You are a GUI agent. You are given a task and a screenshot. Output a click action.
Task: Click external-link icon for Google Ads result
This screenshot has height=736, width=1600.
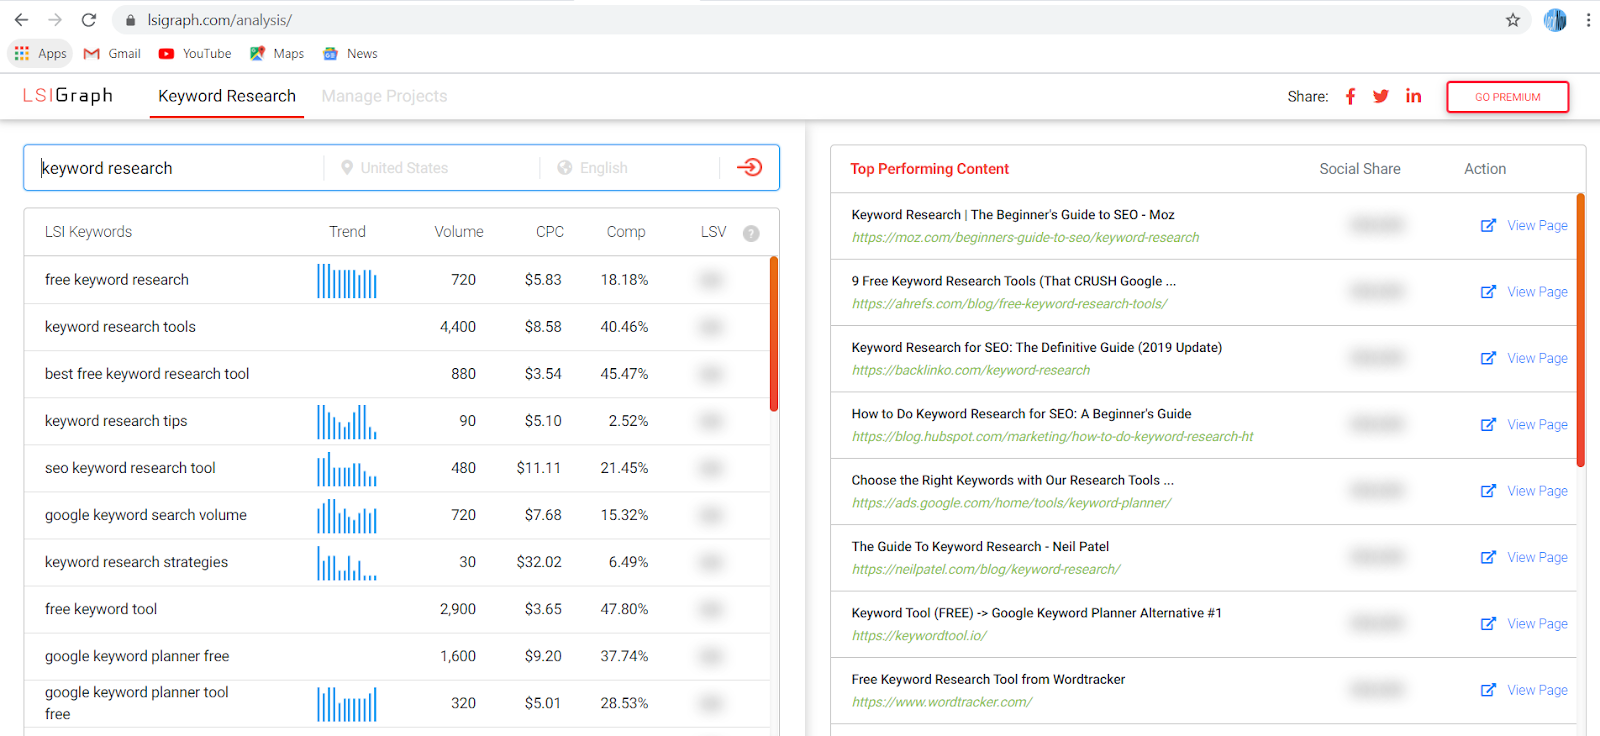click(1488, 490)
